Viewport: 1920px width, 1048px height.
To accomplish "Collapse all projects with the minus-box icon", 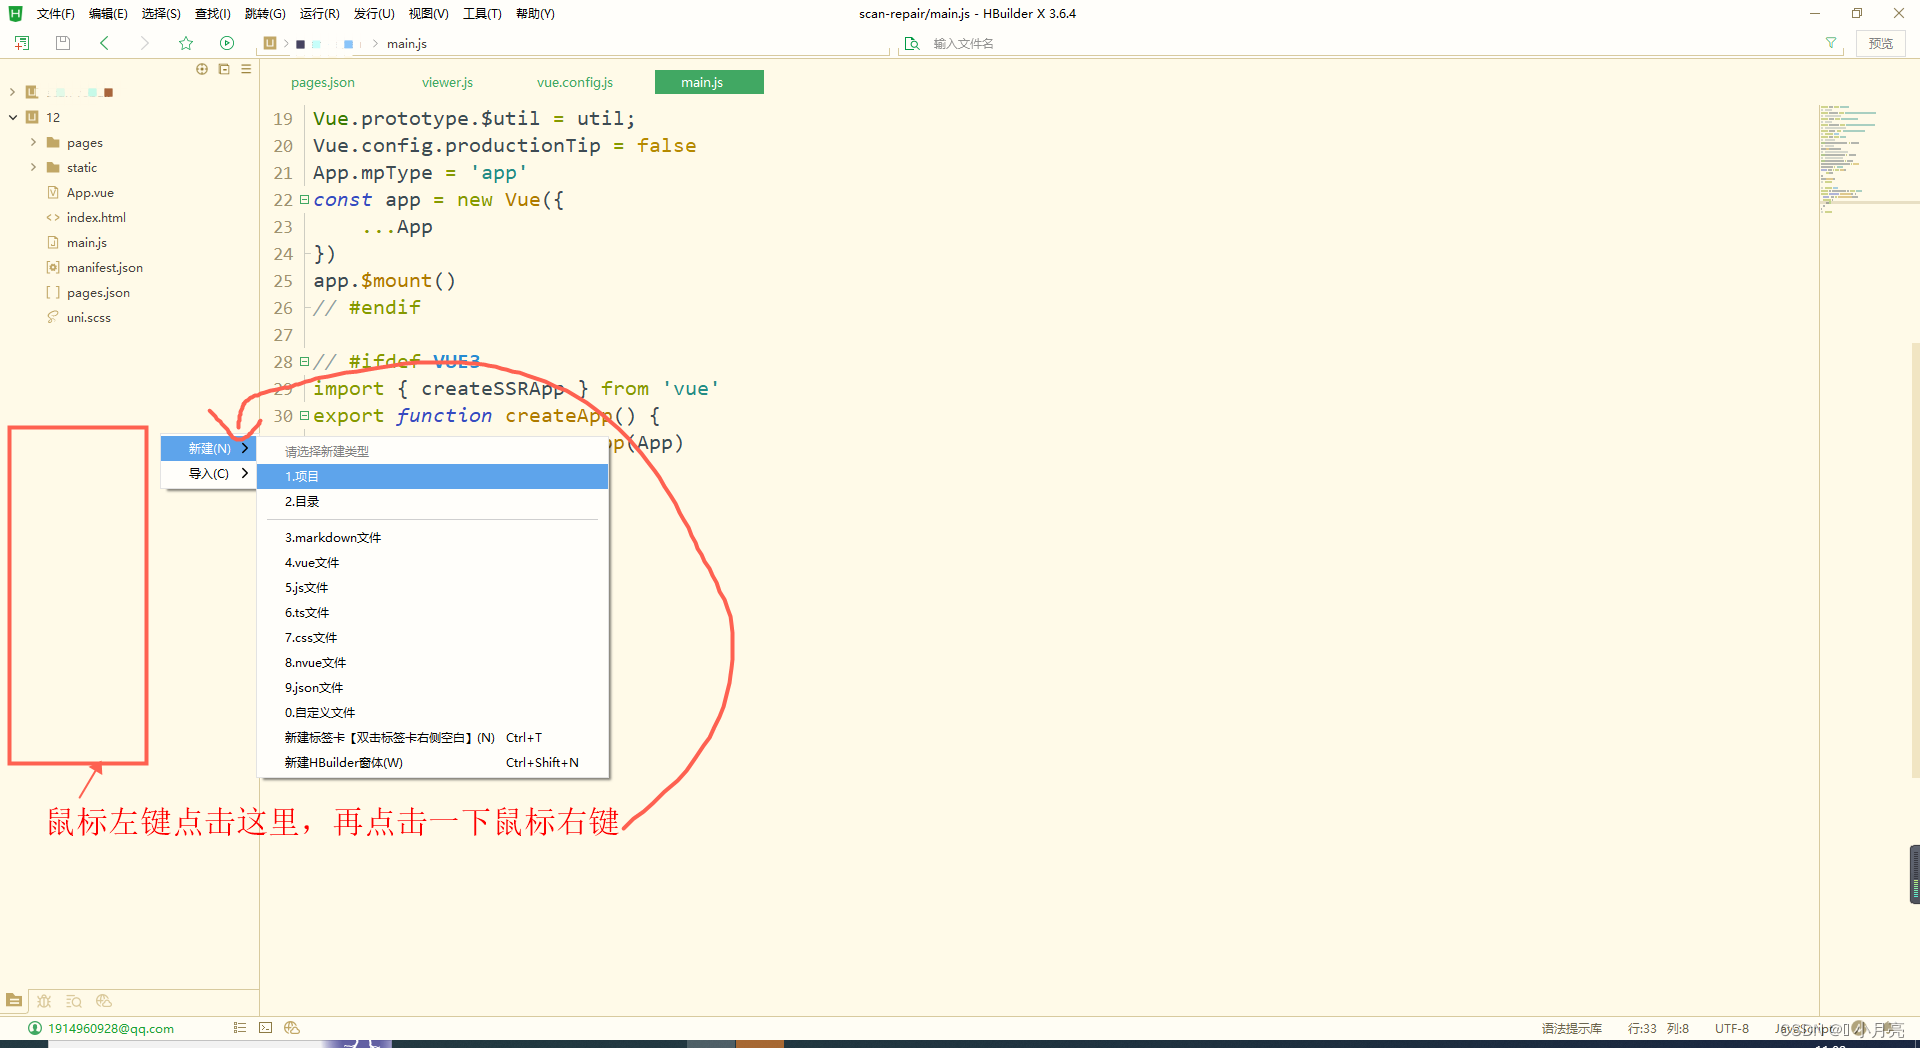I will point(224,69).
